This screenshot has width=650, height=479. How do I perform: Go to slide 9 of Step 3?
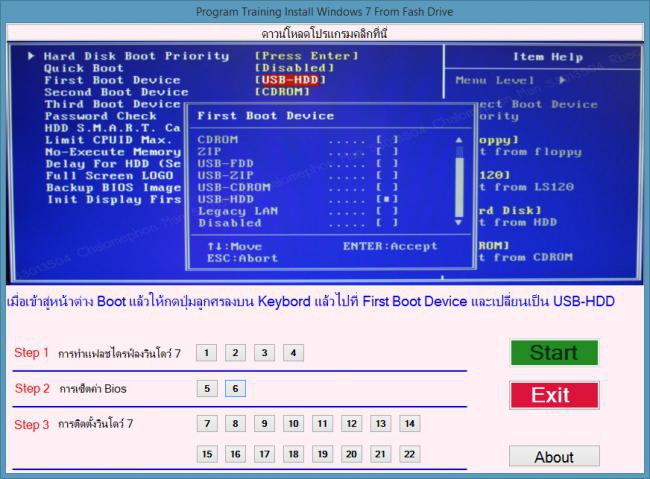coord(264,423)
